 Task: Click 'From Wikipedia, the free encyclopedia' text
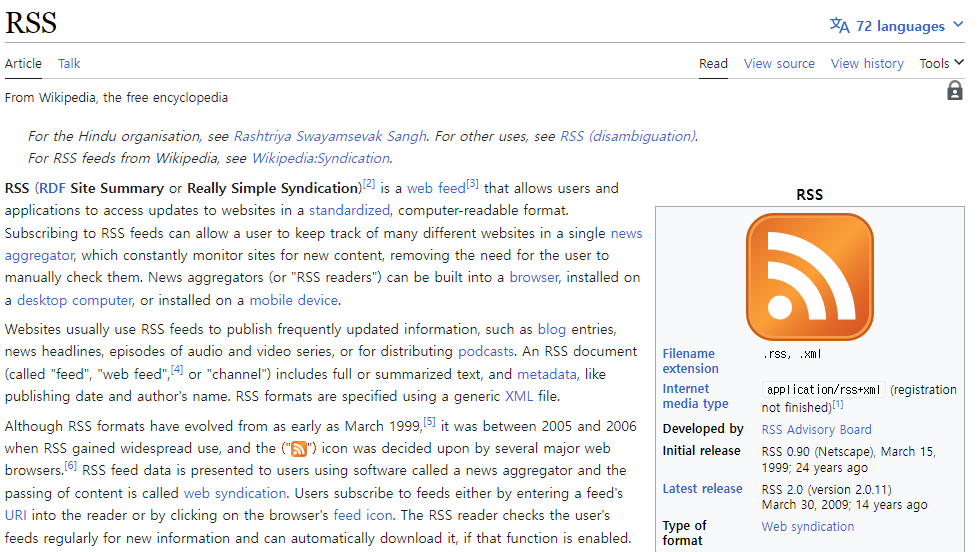tap(116, 97)
